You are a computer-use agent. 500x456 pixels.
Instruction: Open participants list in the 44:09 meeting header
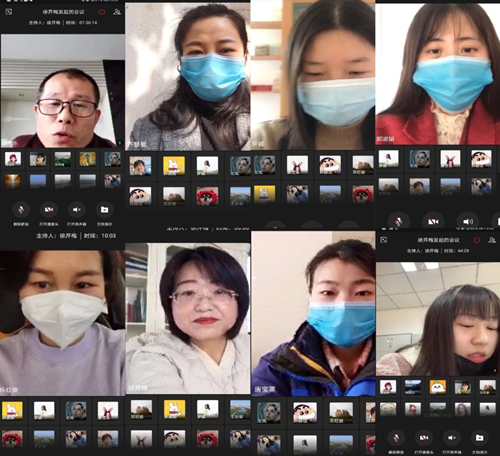click(492, 240)
